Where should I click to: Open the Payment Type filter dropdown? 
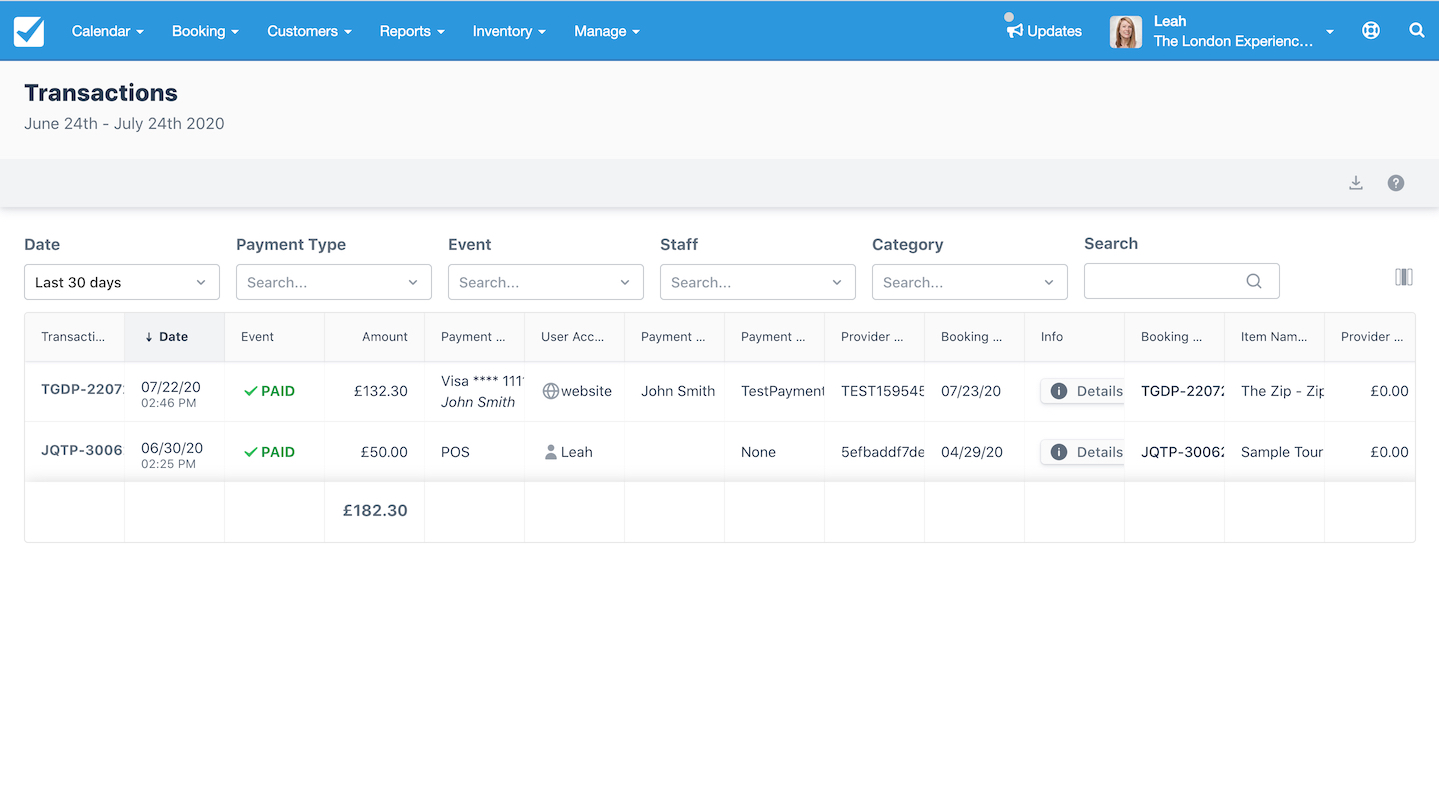click(x=334, y=282)
